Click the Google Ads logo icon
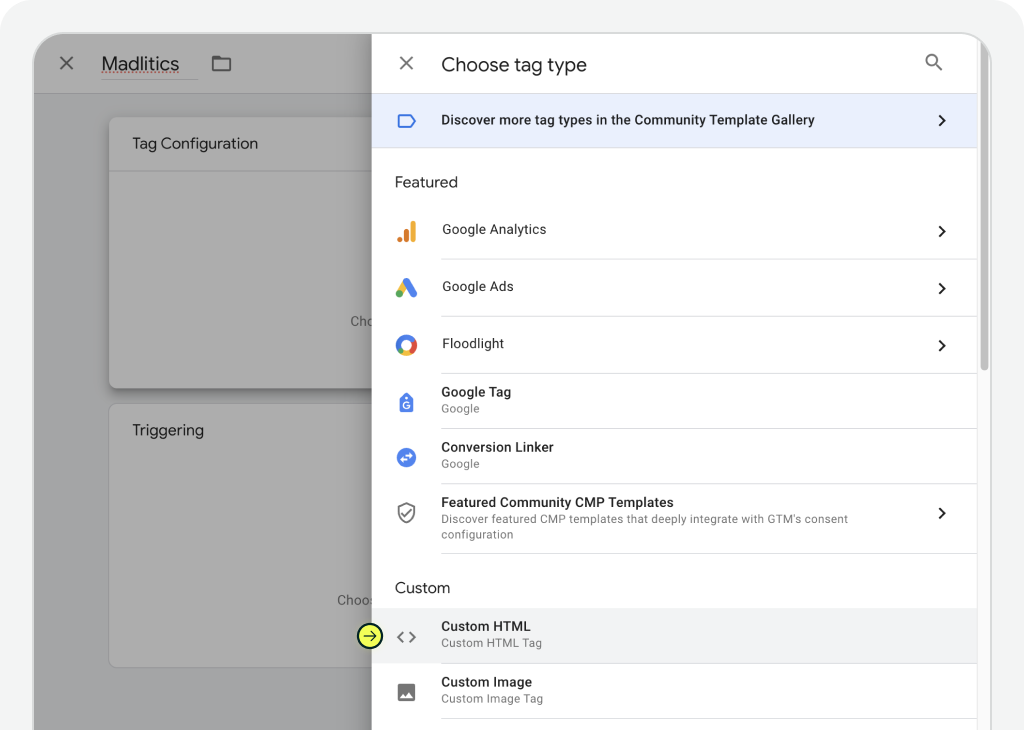 [406, 288]
